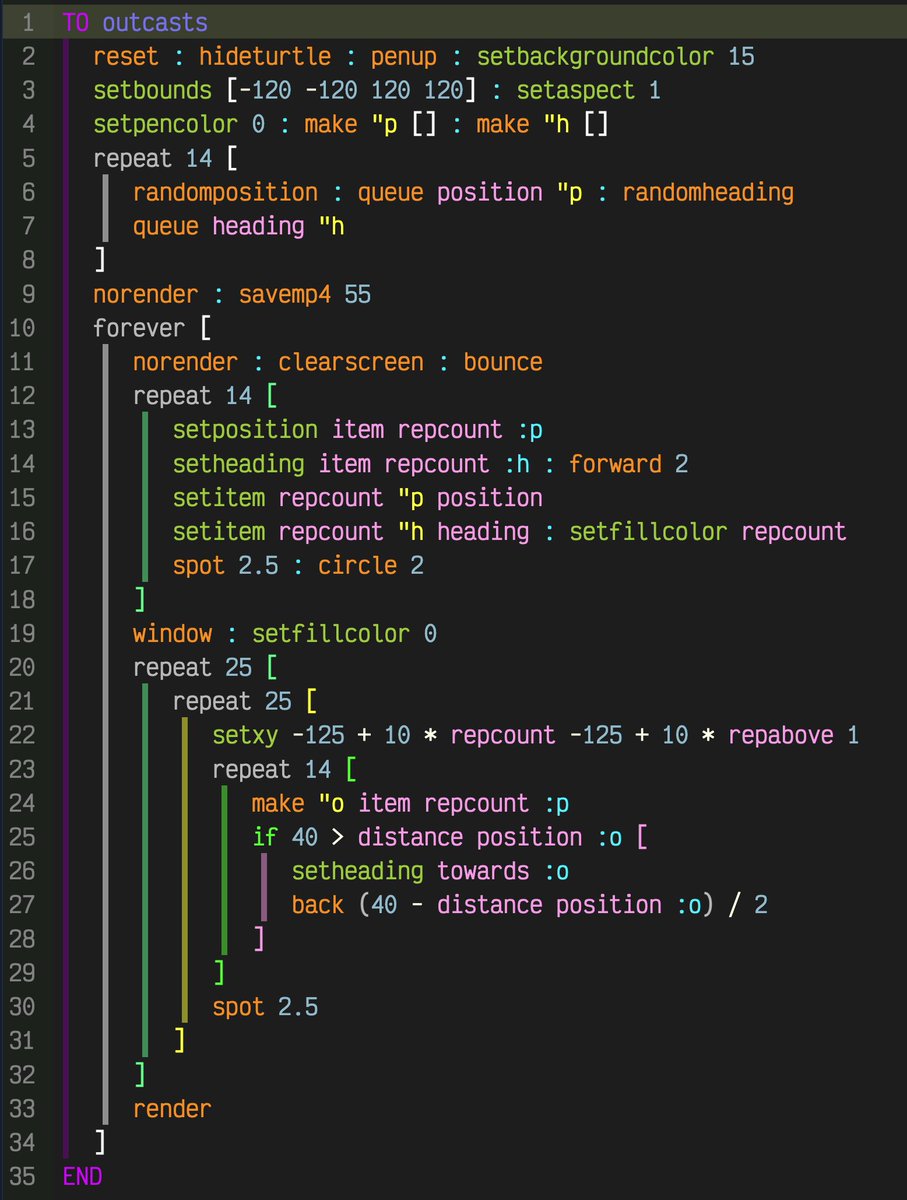Click 'randomheading' on line 6
The height and width of the screenshot is (1200, 907).
[x=708, y=192]
